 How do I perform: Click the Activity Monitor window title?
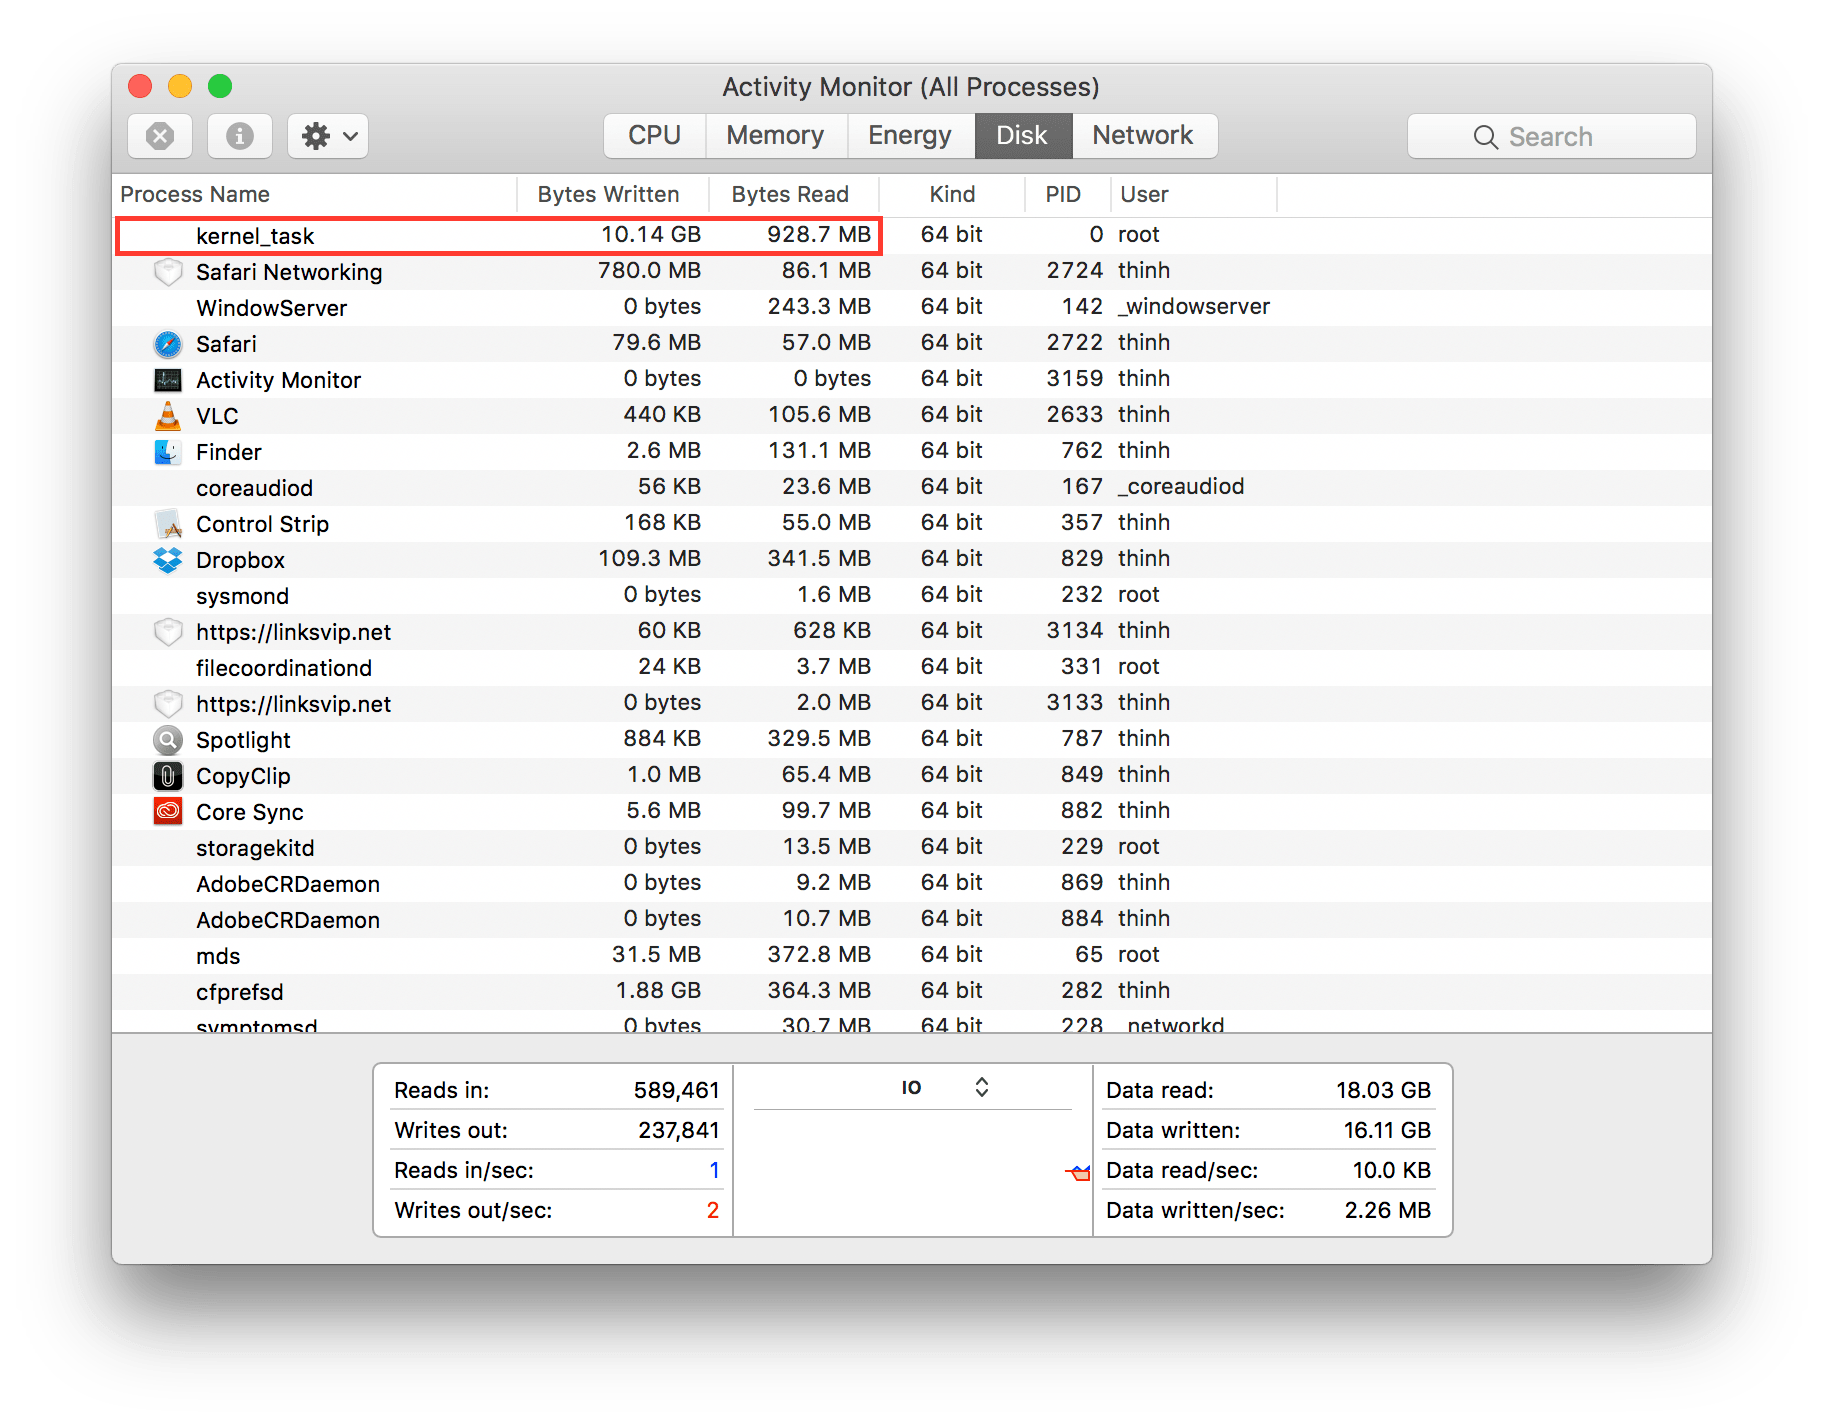point(911,87)
